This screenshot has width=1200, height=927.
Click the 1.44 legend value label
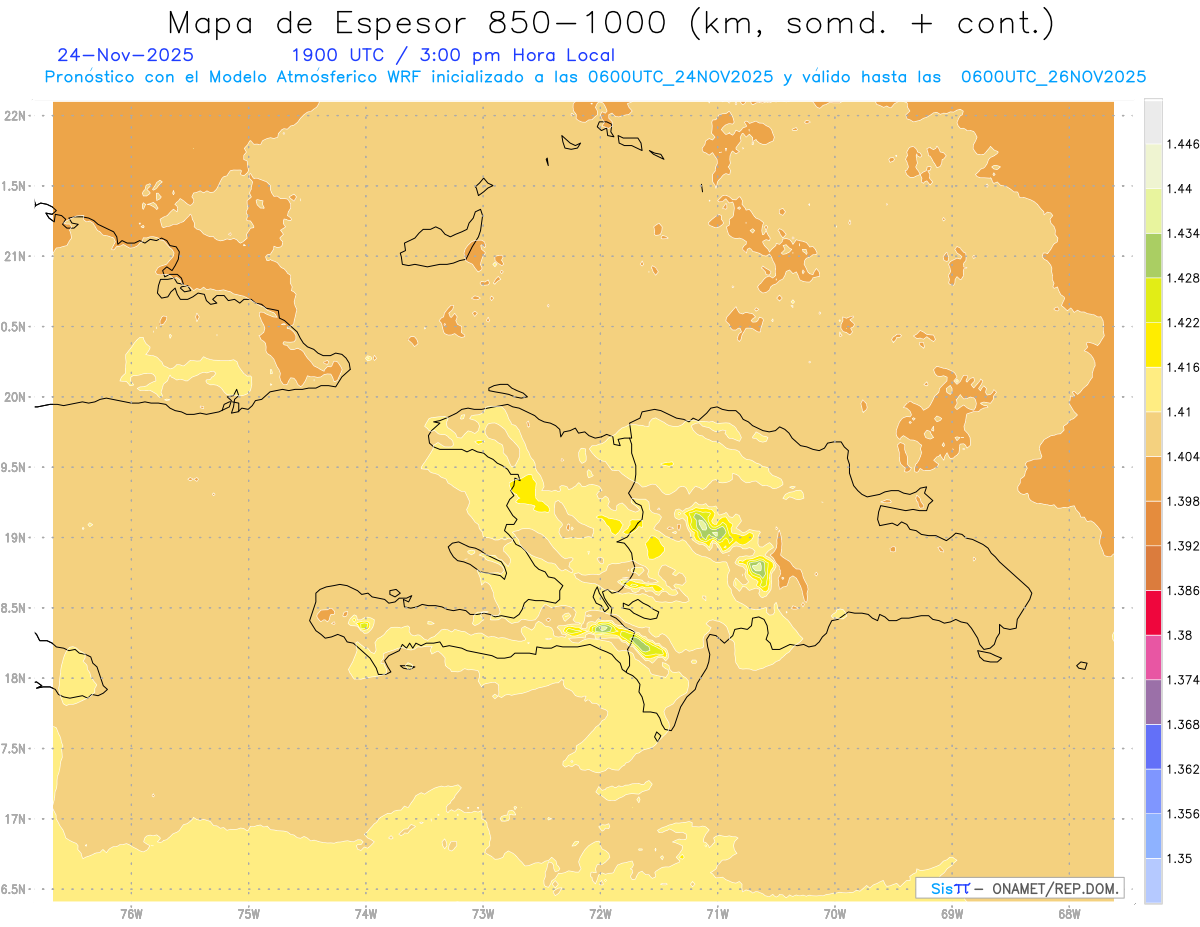tap(1178, 188)
